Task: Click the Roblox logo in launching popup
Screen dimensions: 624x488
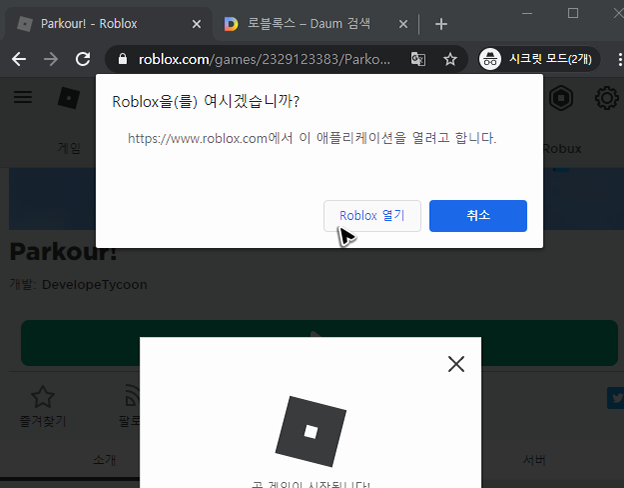Action: 311,431
